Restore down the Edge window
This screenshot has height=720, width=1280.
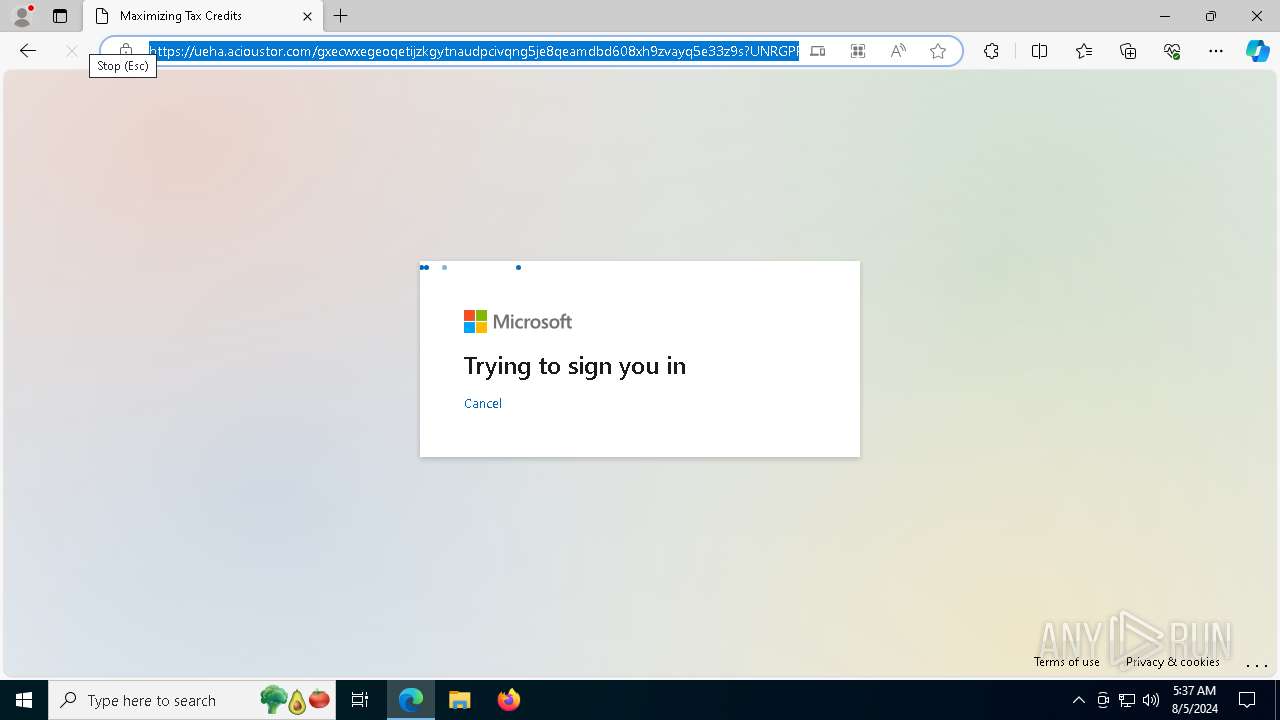click(1211, 16)
